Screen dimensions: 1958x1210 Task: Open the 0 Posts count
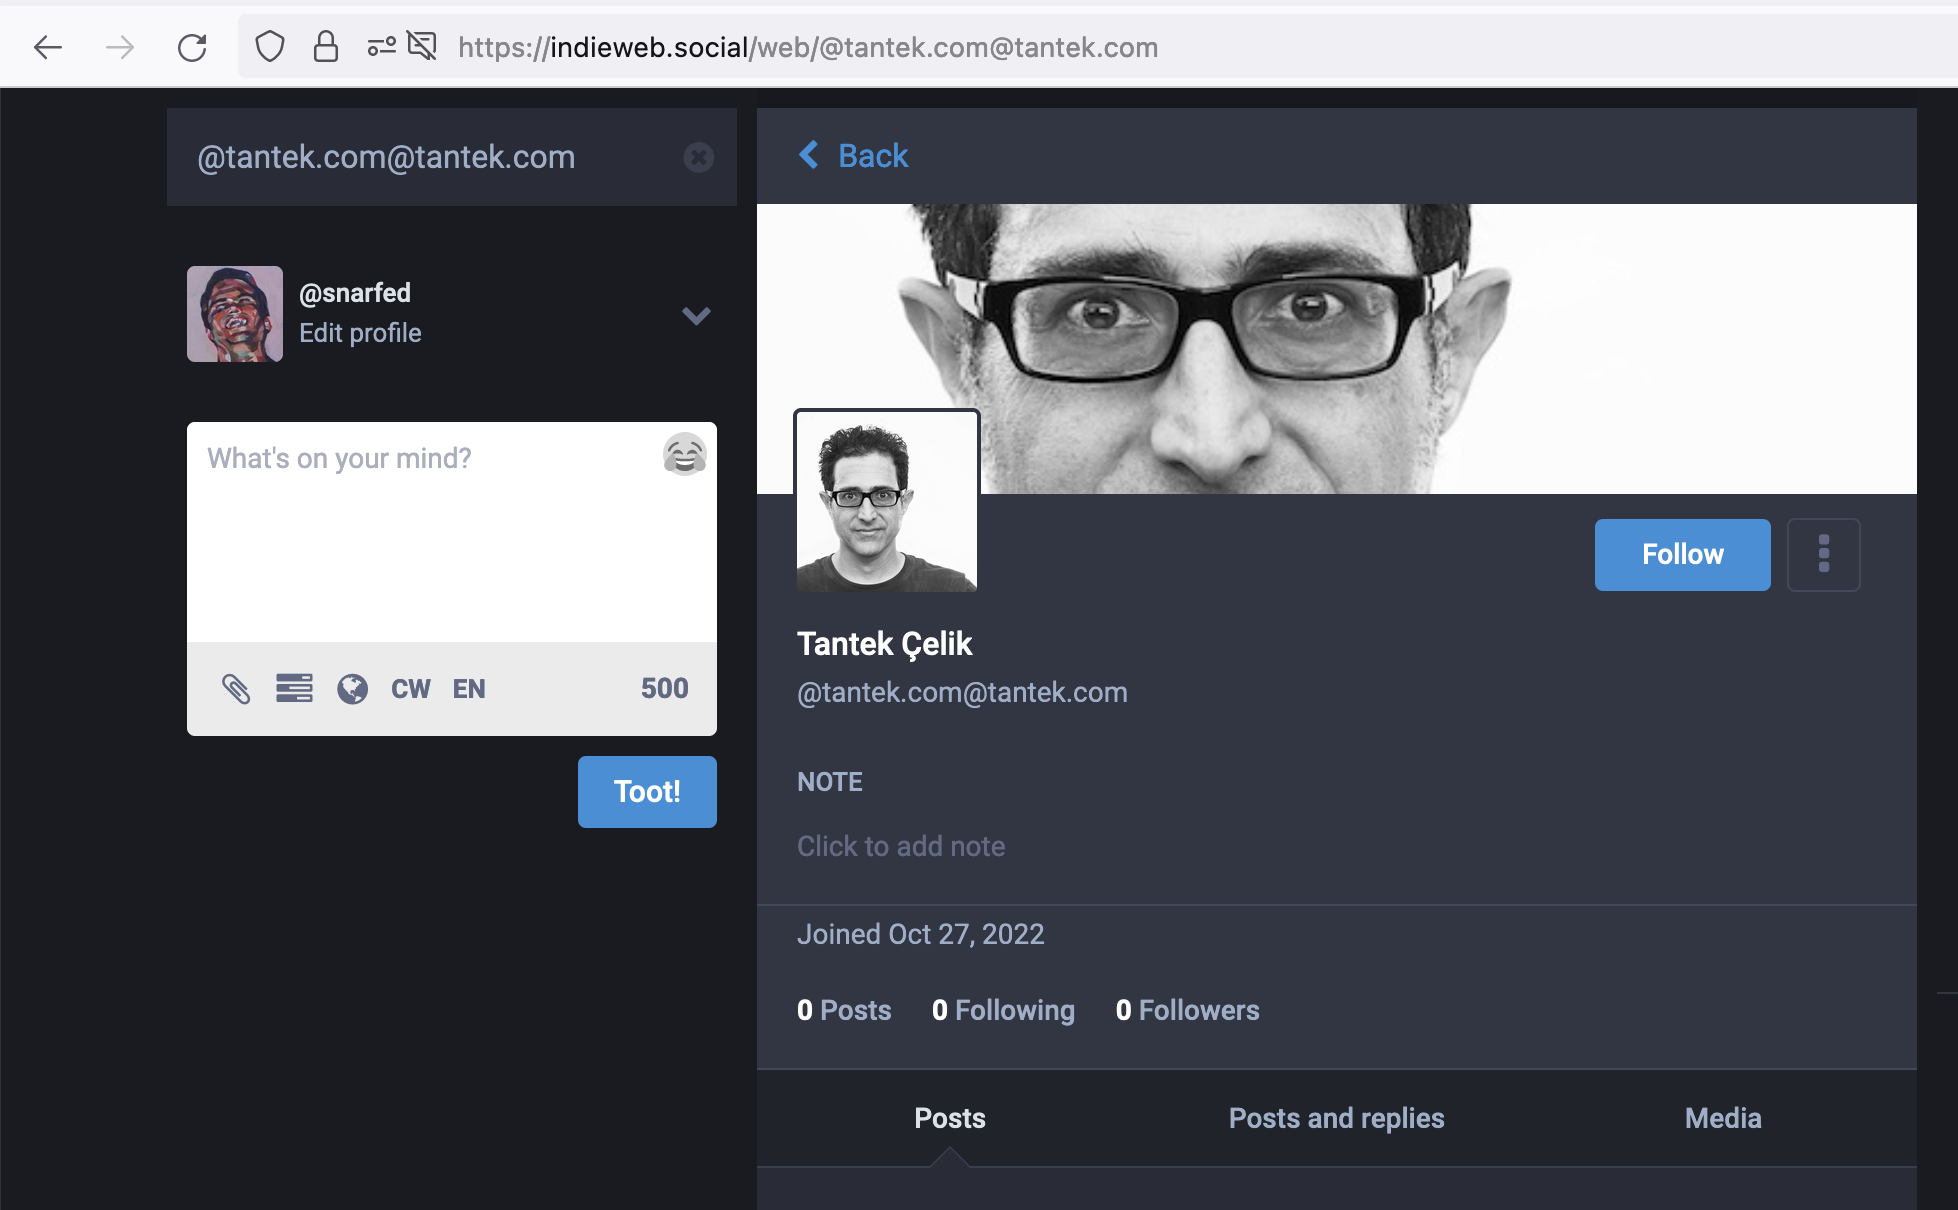point(844,1010)
